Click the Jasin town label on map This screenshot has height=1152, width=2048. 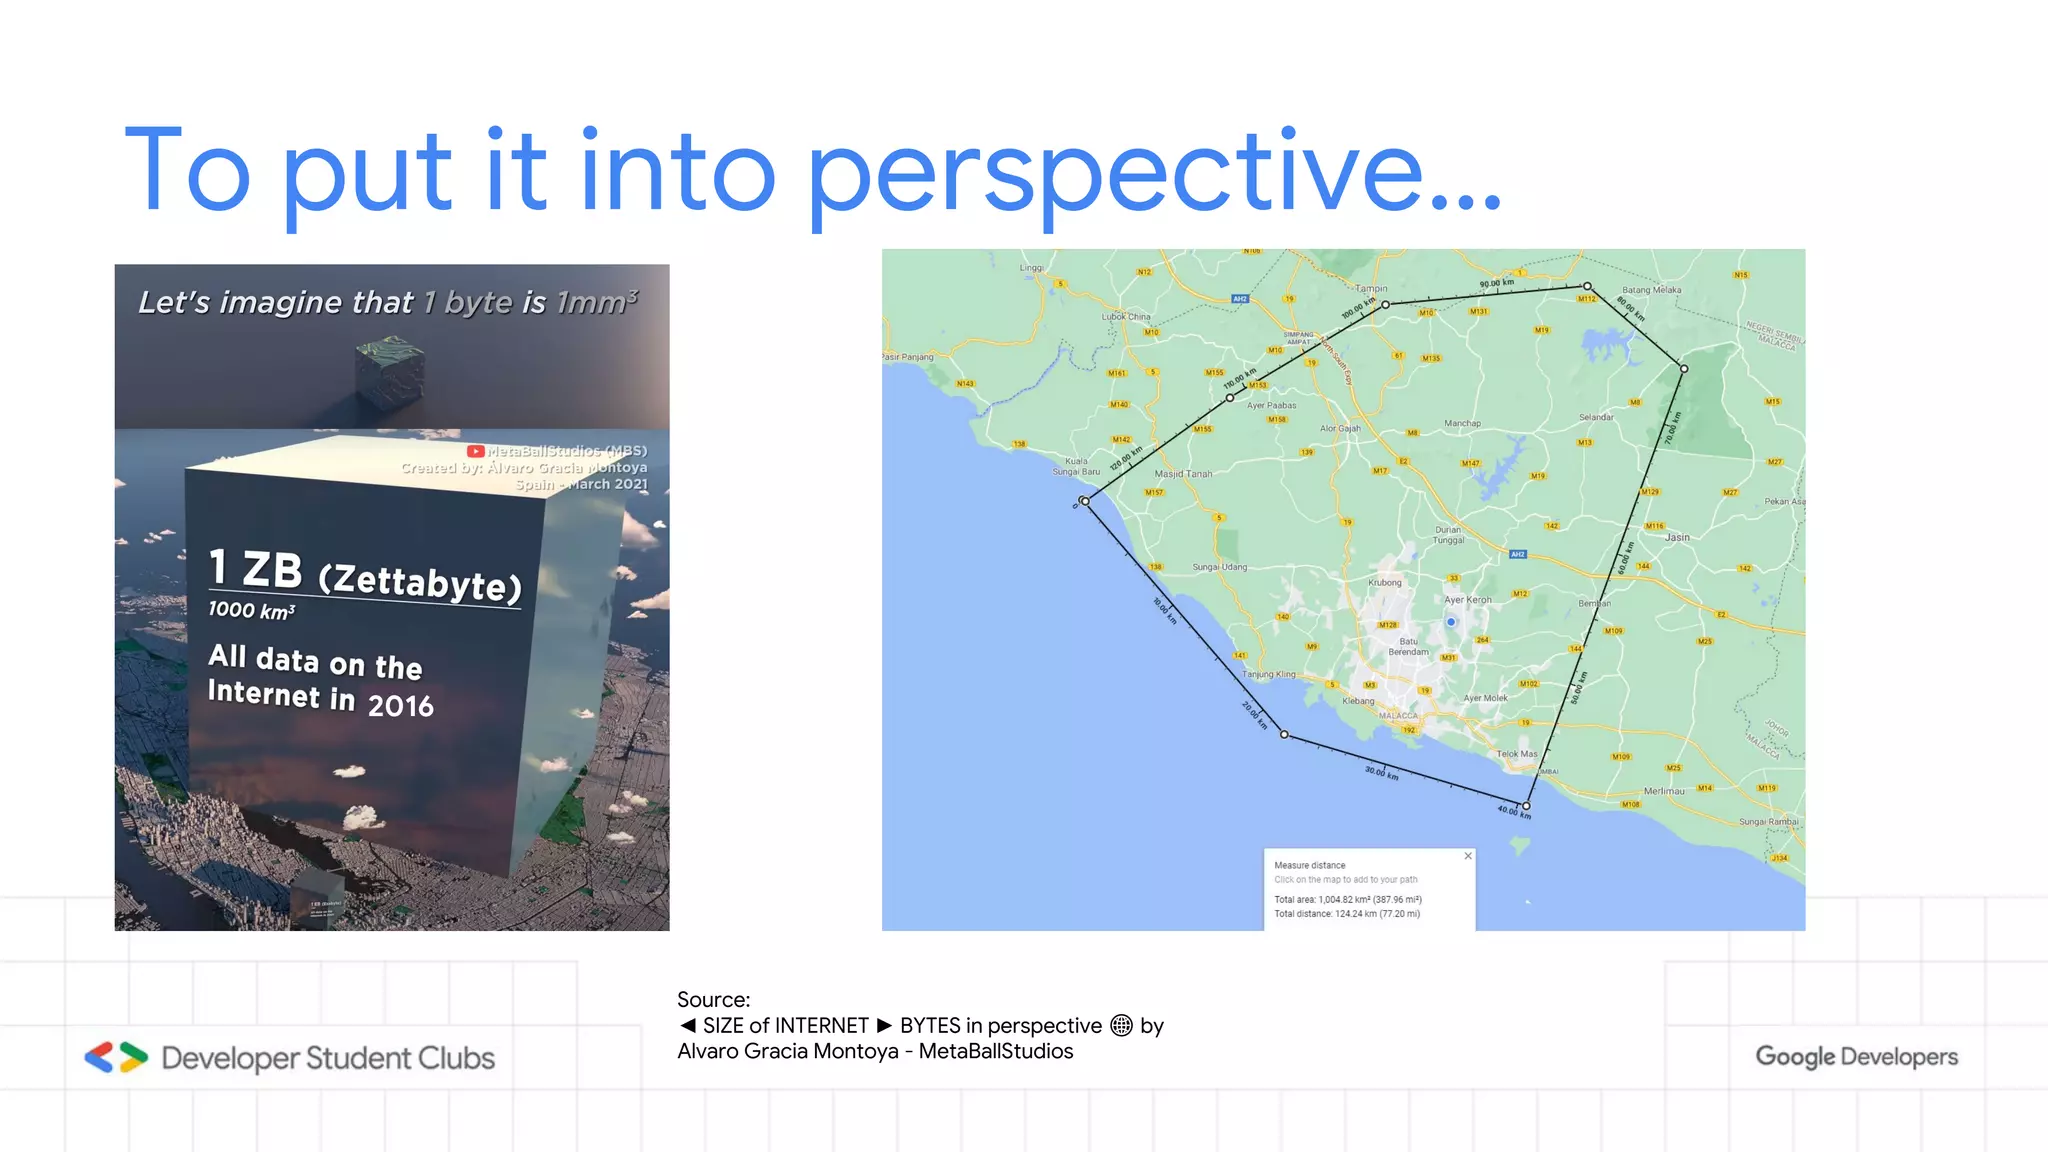pos(1677,538)
